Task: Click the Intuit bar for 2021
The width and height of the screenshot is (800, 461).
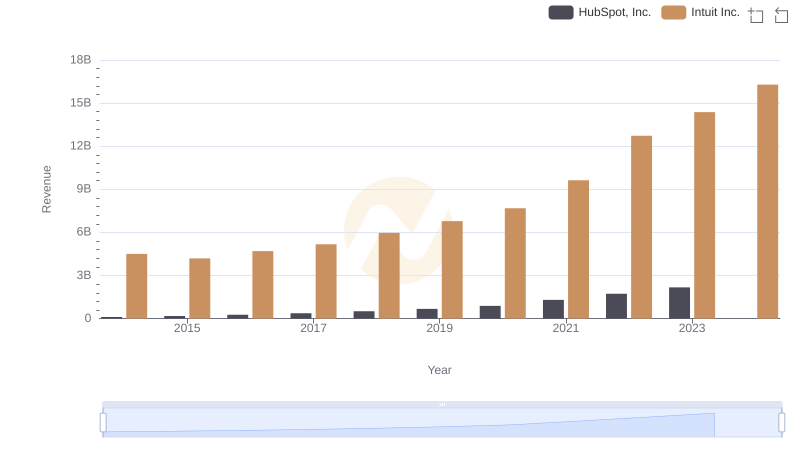Action: [x=578, y=249]
